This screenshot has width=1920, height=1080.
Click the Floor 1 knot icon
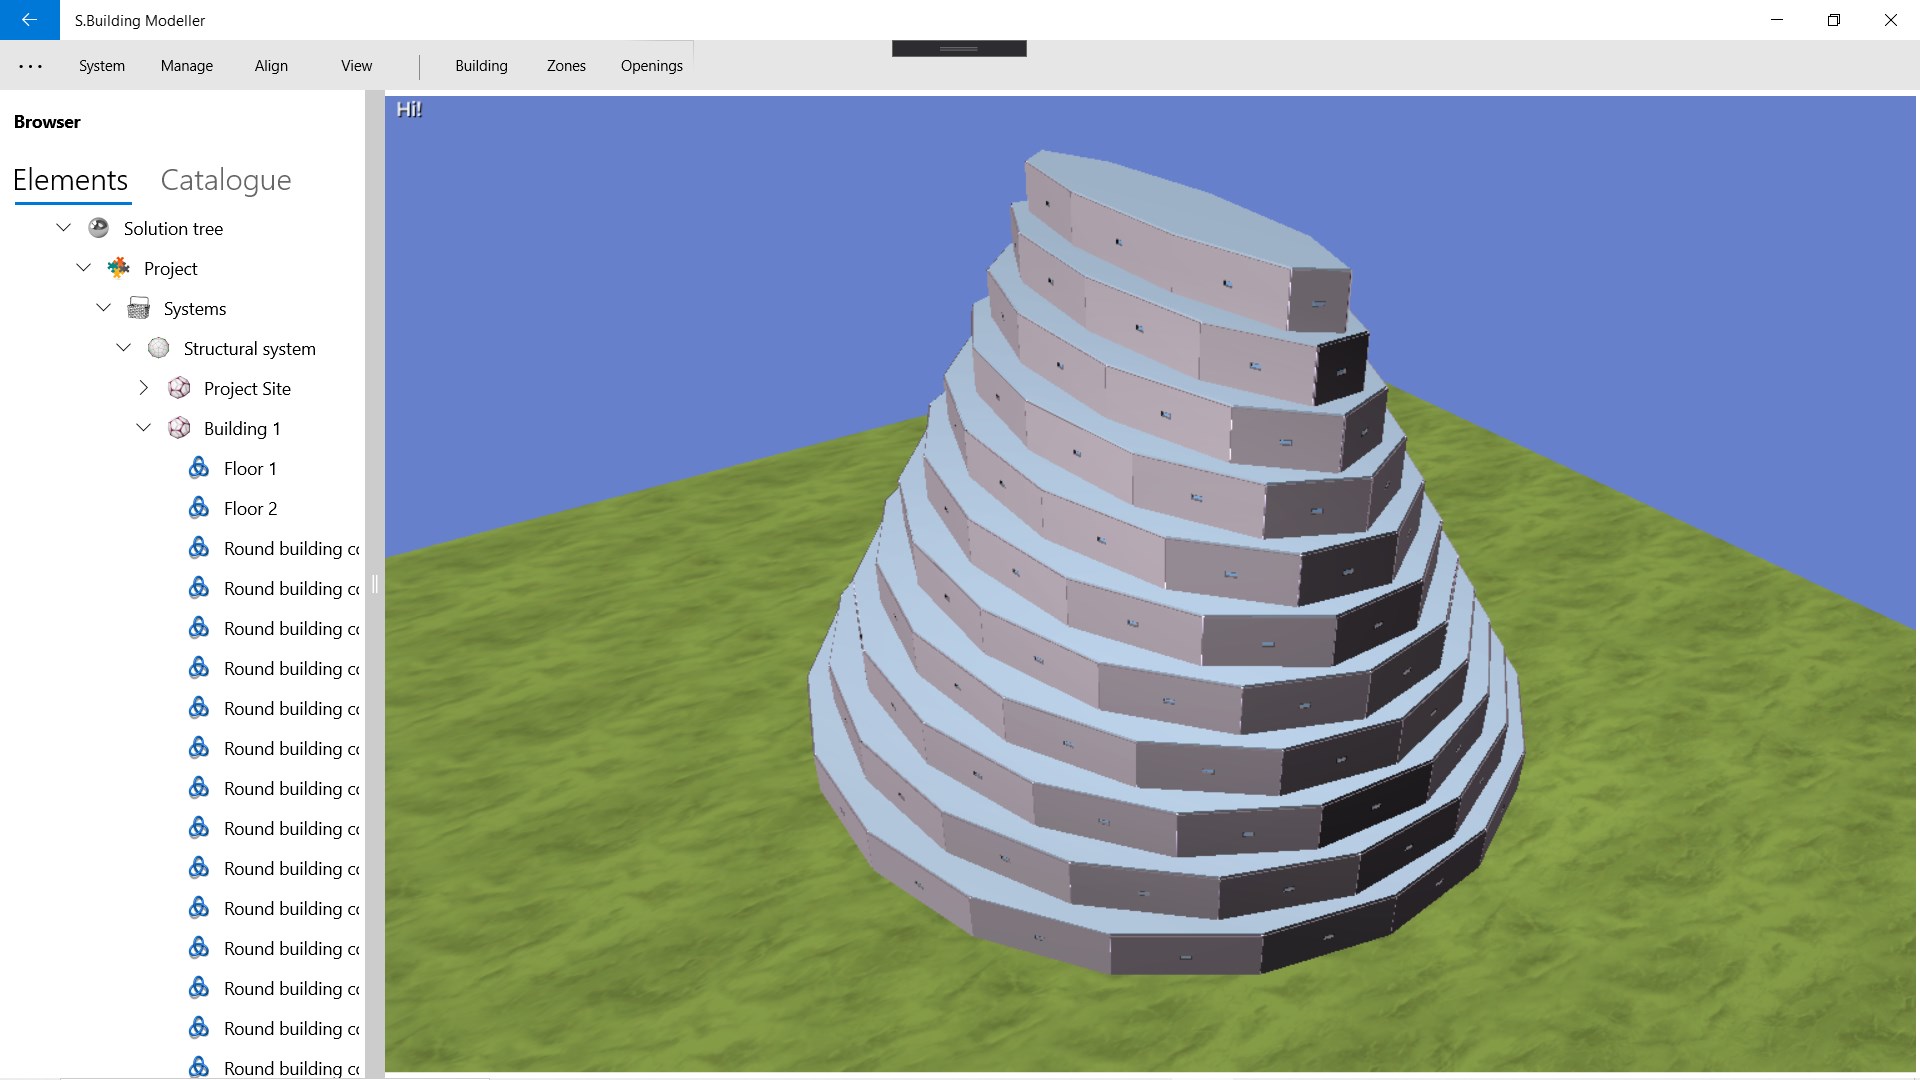click(x=199, y=468)
